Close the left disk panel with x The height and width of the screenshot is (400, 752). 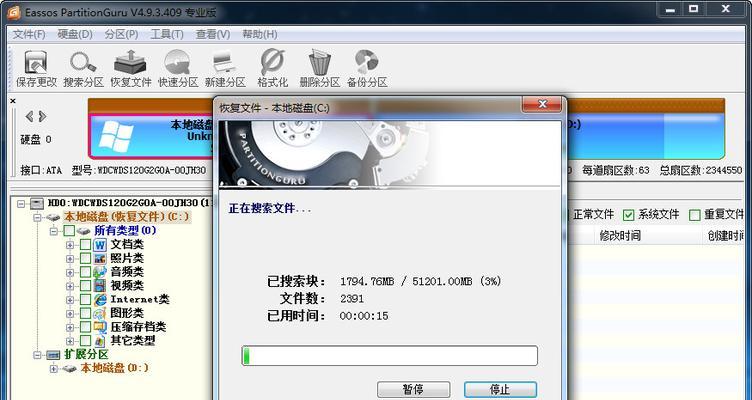click(x=13, y=101)
